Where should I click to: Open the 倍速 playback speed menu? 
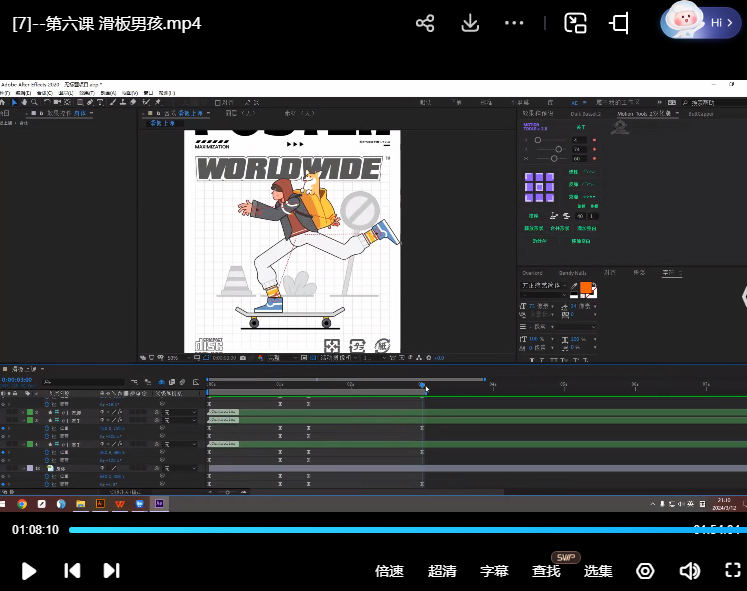tap(389, 571)
